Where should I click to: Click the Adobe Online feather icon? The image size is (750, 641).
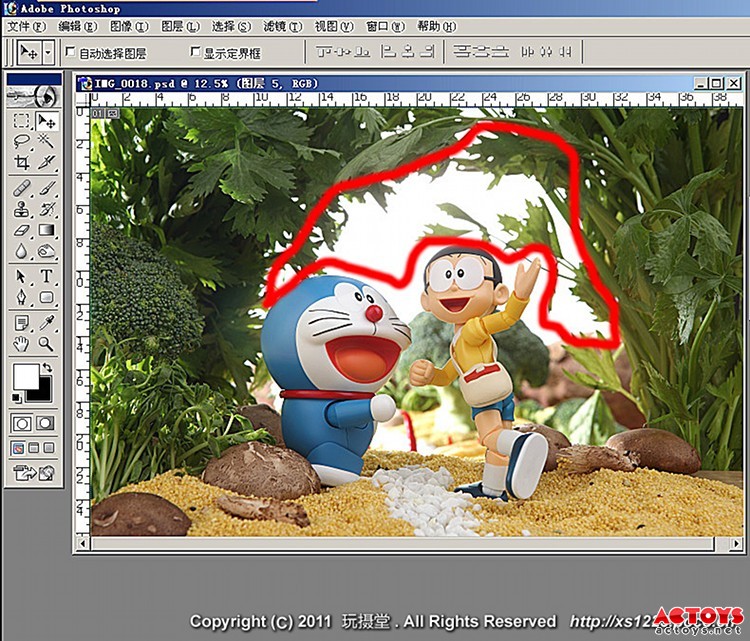(34, 97)
